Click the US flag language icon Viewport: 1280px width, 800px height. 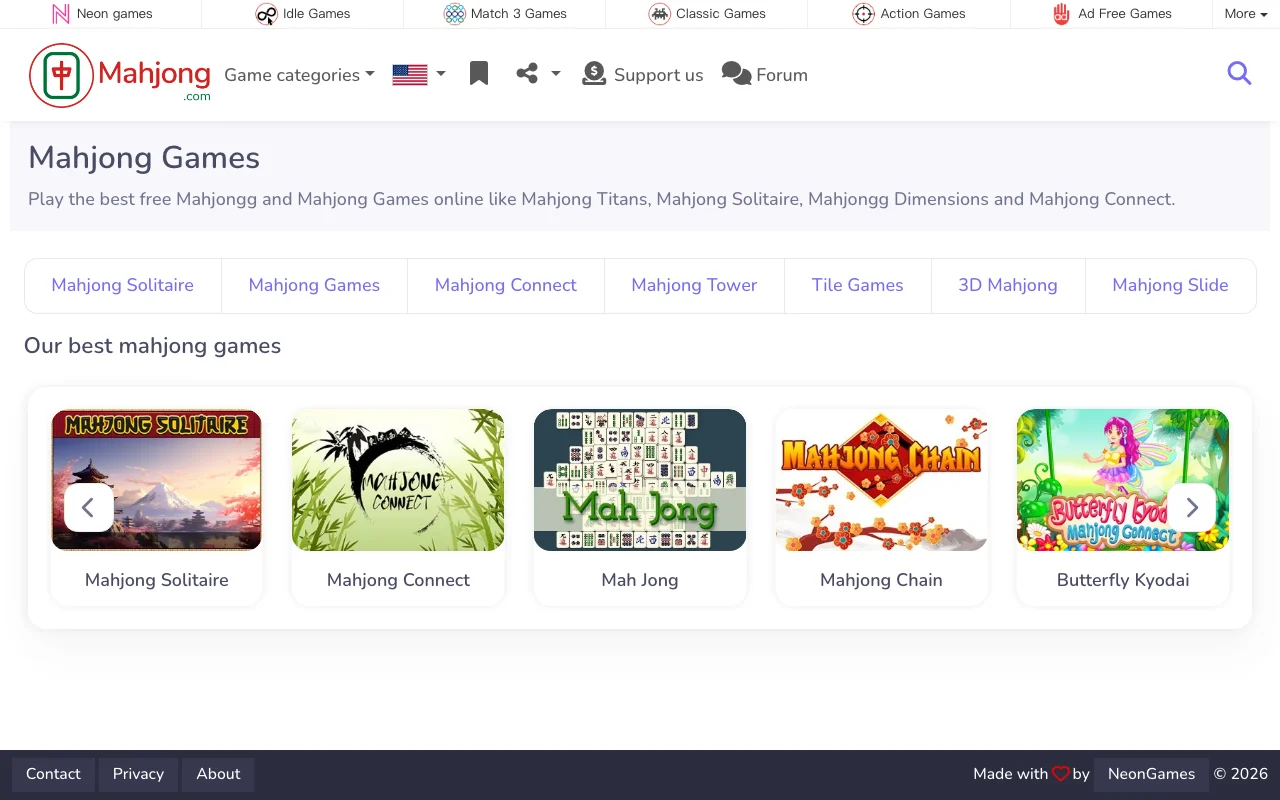click(410, 75)
